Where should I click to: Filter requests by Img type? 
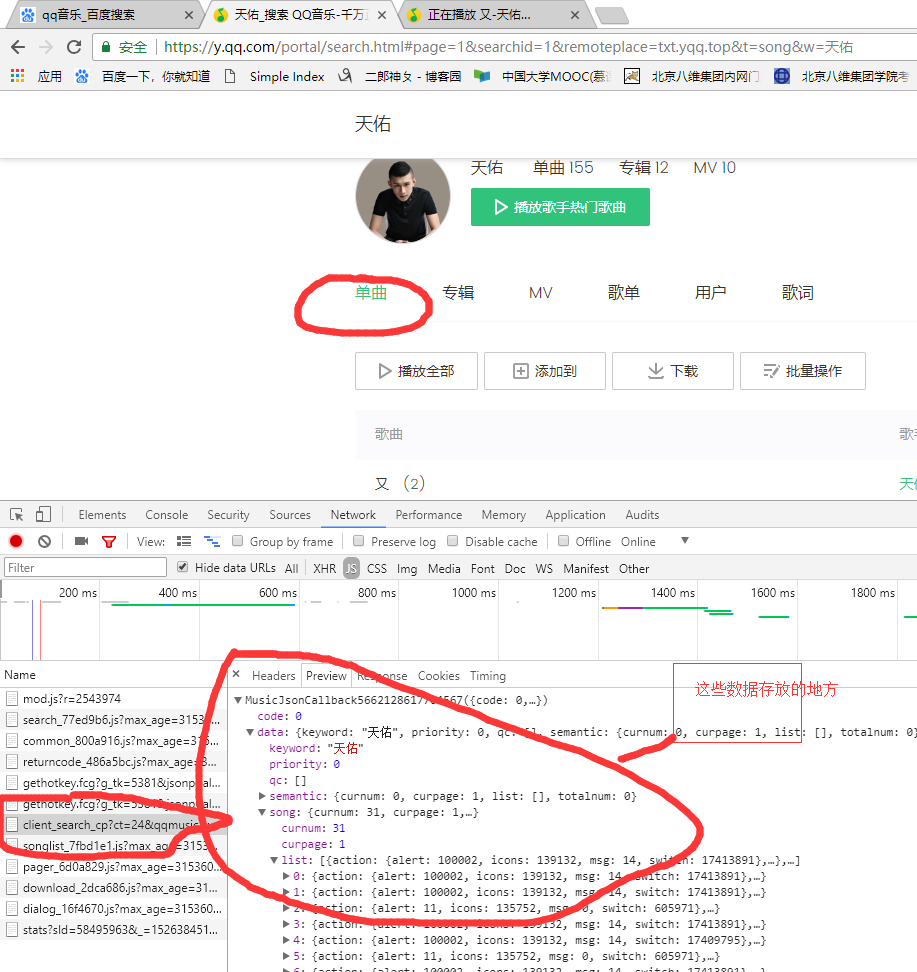(407, 568)
